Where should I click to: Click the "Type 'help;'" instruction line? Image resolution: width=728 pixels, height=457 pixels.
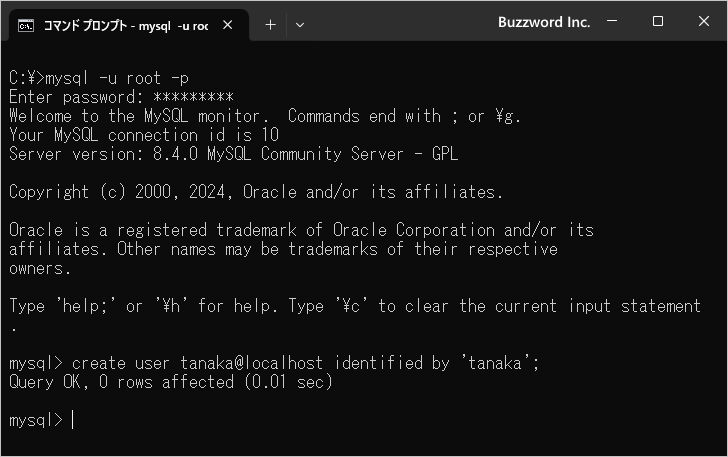(355, 306)
